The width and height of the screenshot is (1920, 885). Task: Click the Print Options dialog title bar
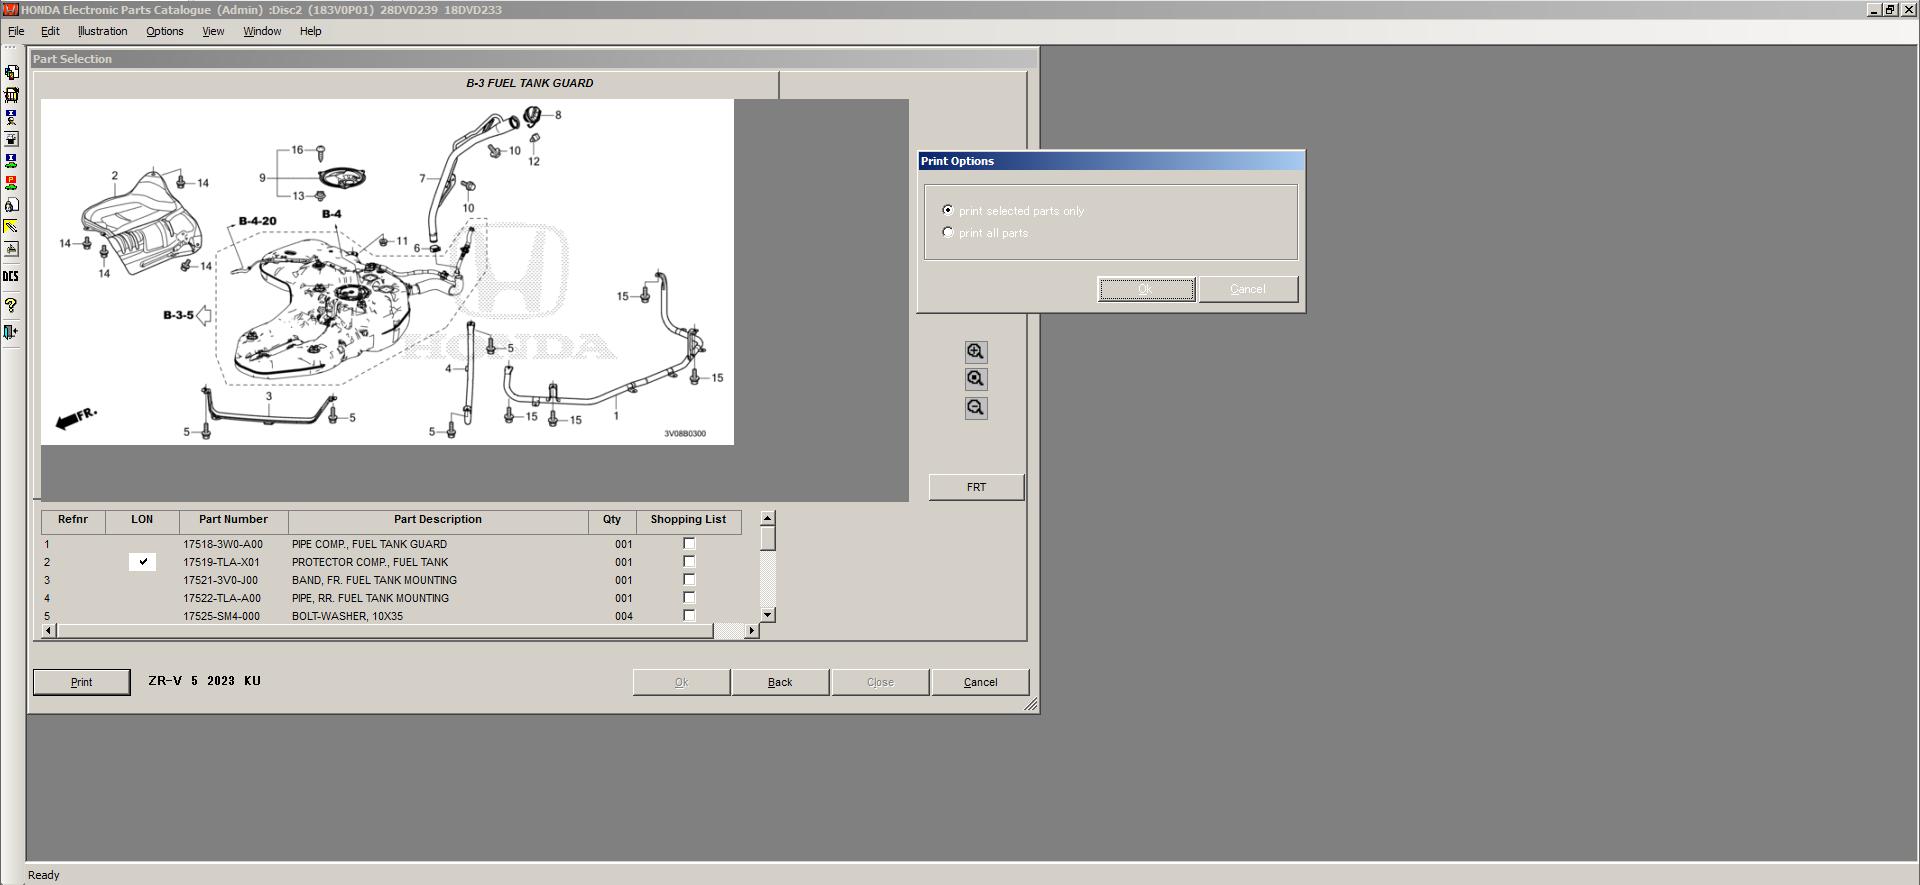pos(1111,161)
